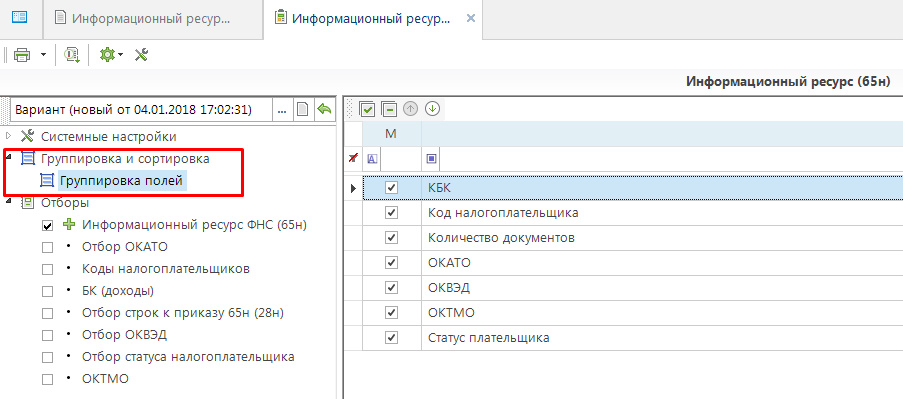The height and width of the screenshot is (399, 903).
Task: Select Отбор строк к приказу 65н (28н) label
Action: (x=183, y=313)
